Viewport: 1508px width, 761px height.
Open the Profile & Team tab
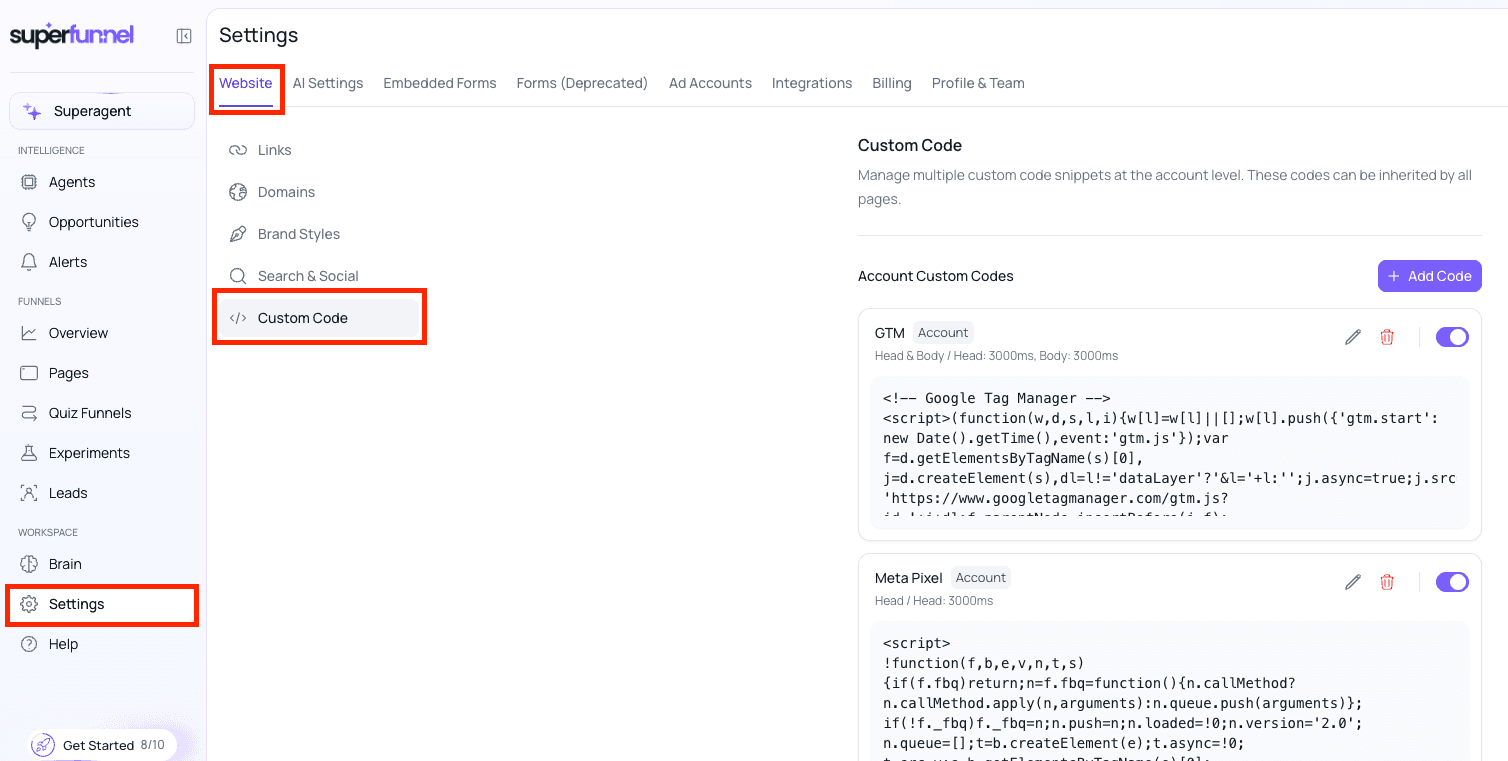click(x=978, y=83)
